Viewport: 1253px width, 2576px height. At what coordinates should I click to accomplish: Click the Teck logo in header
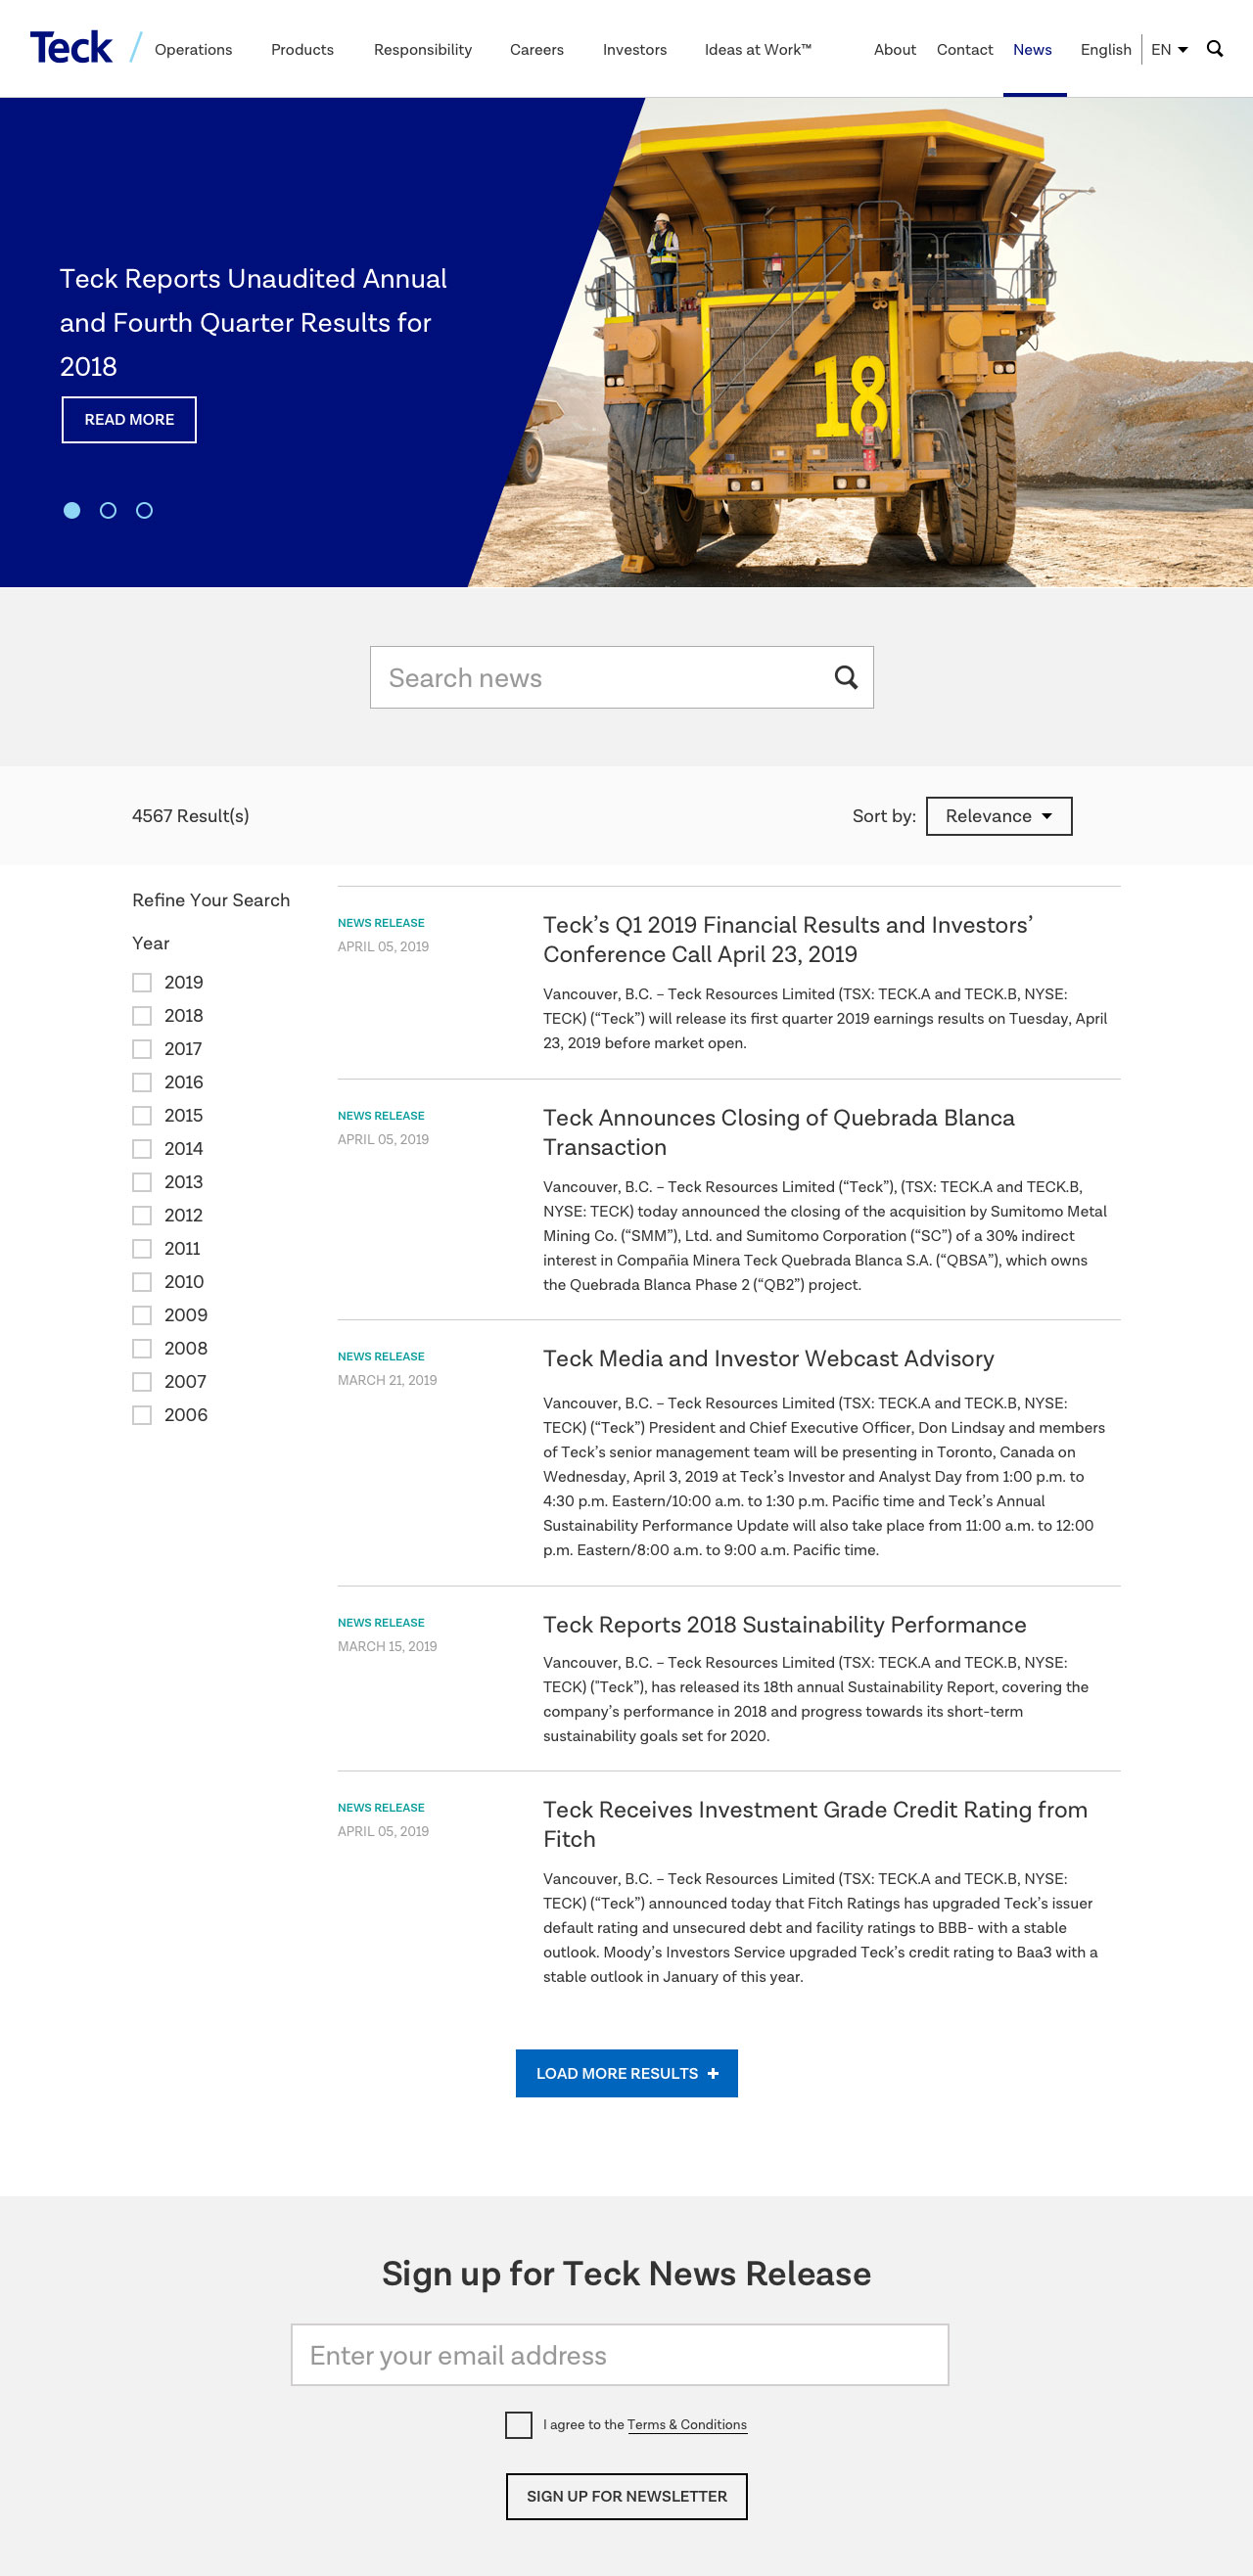pos(71,48)
